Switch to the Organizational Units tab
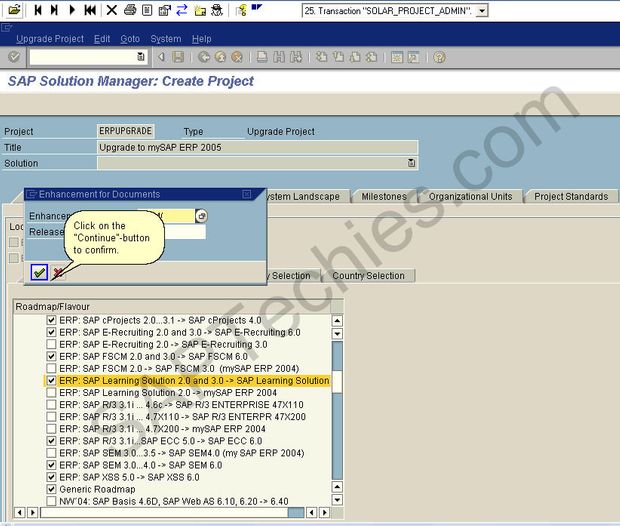This screenshot has width=620, height=526. (x=470, y=197)
